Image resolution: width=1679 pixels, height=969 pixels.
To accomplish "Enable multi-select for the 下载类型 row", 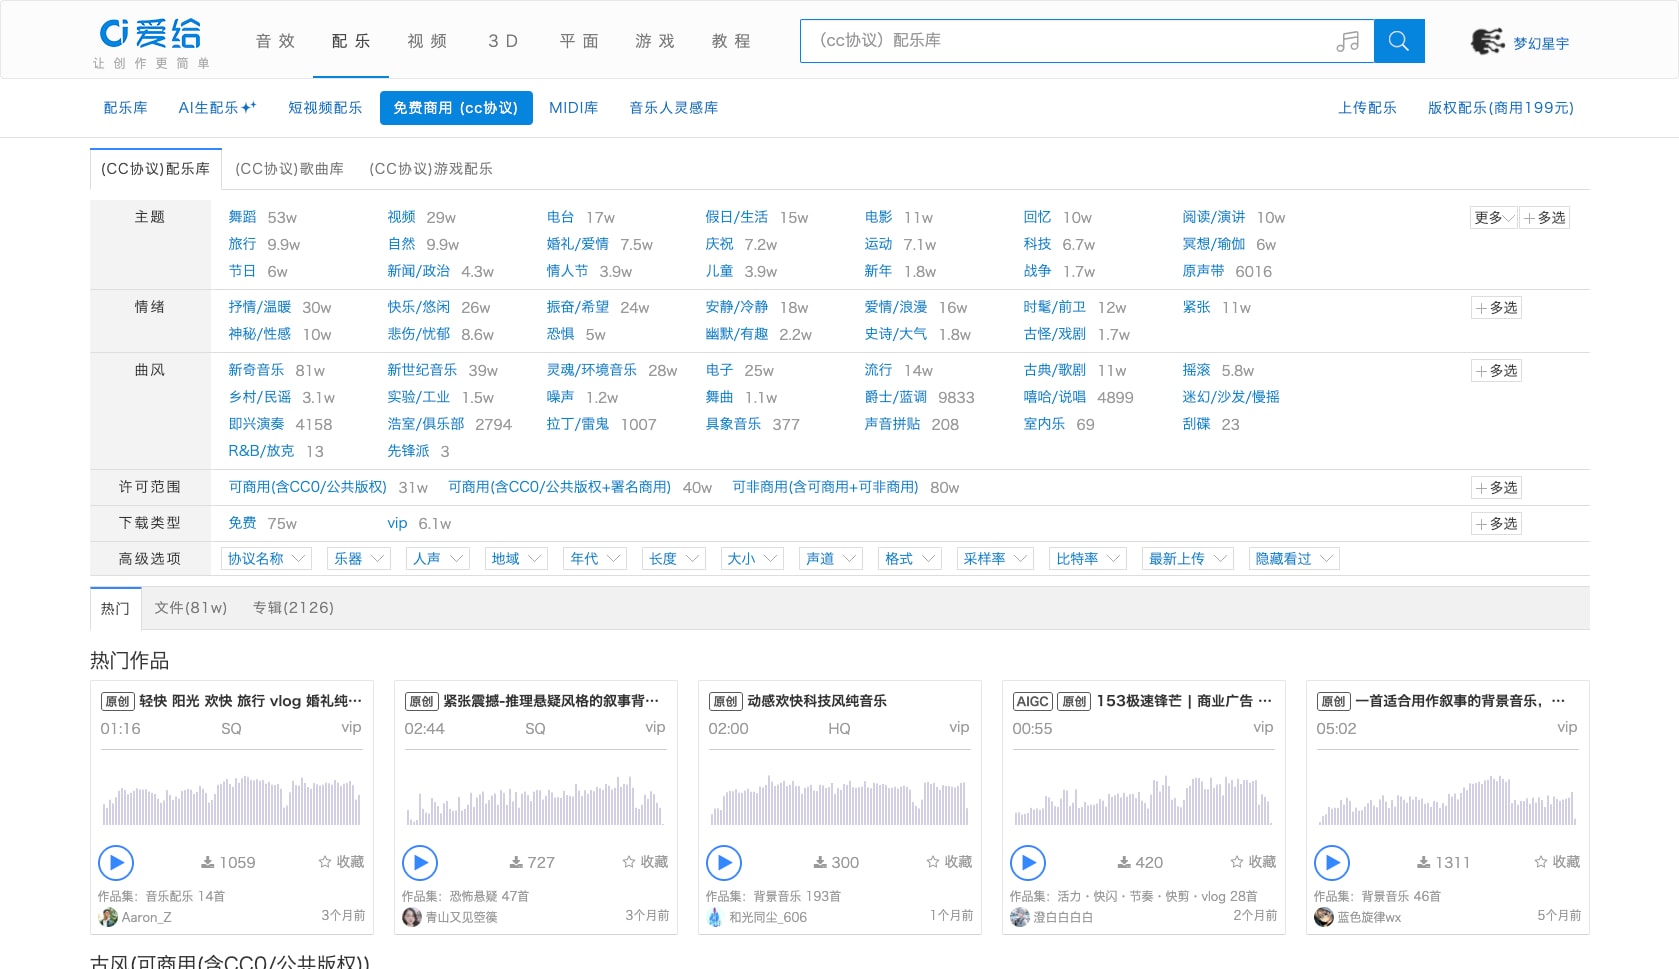I will [1497, 524].
